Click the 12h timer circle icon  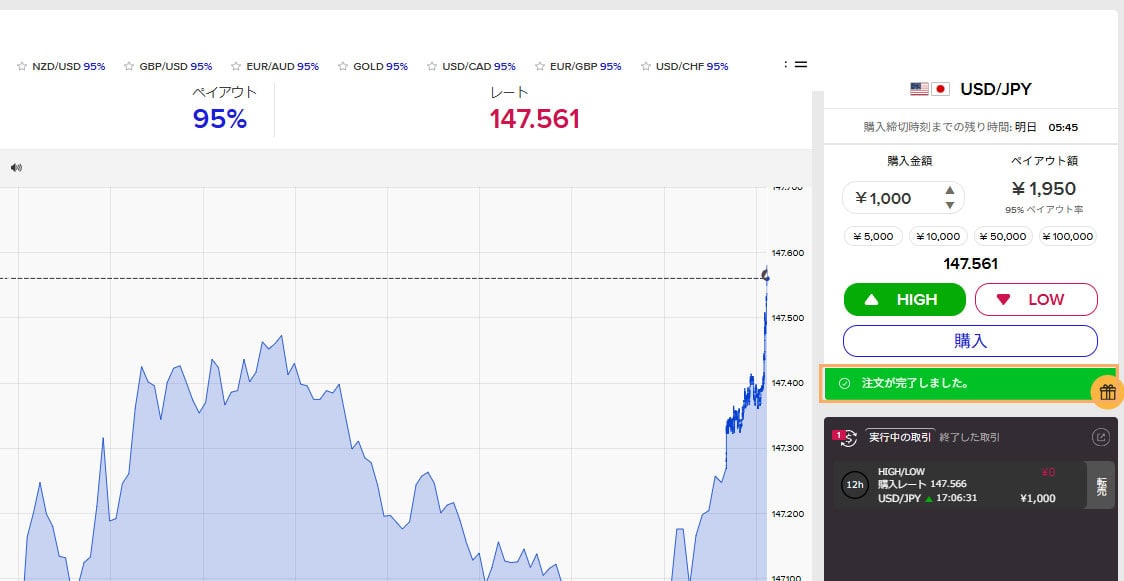pos(854,485)
